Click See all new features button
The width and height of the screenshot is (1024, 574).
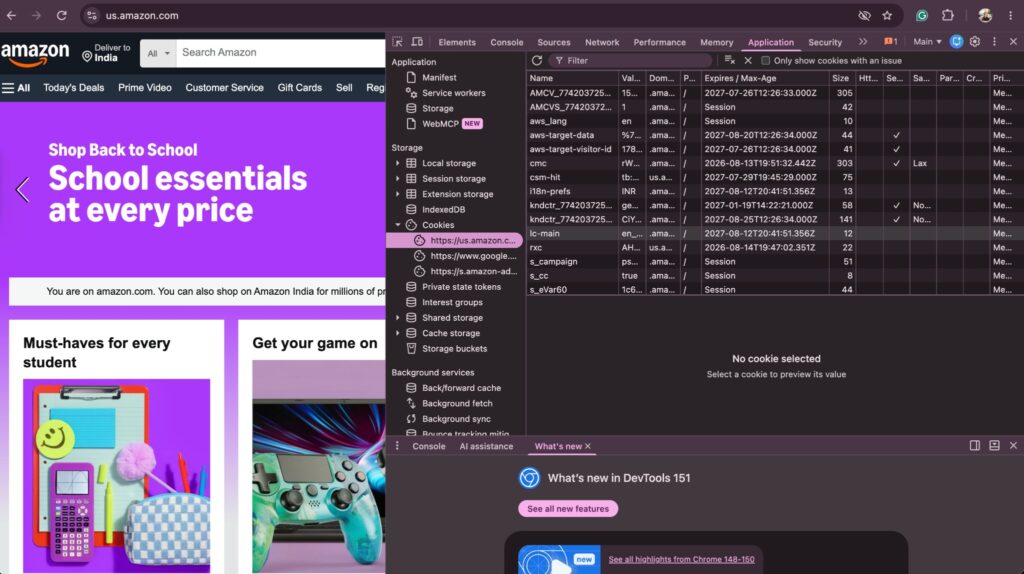(568, 509)
